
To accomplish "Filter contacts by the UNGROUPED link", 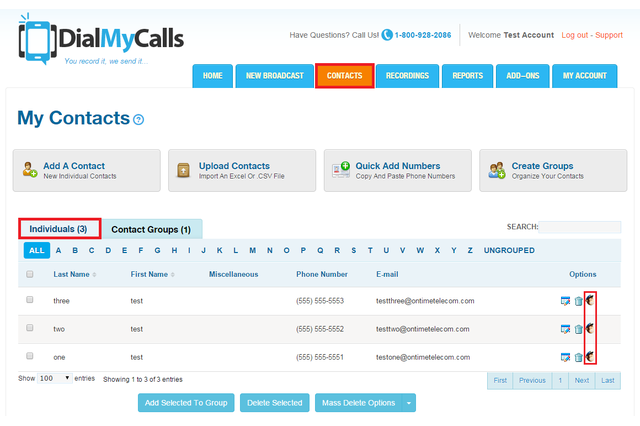I will point(509,250).
